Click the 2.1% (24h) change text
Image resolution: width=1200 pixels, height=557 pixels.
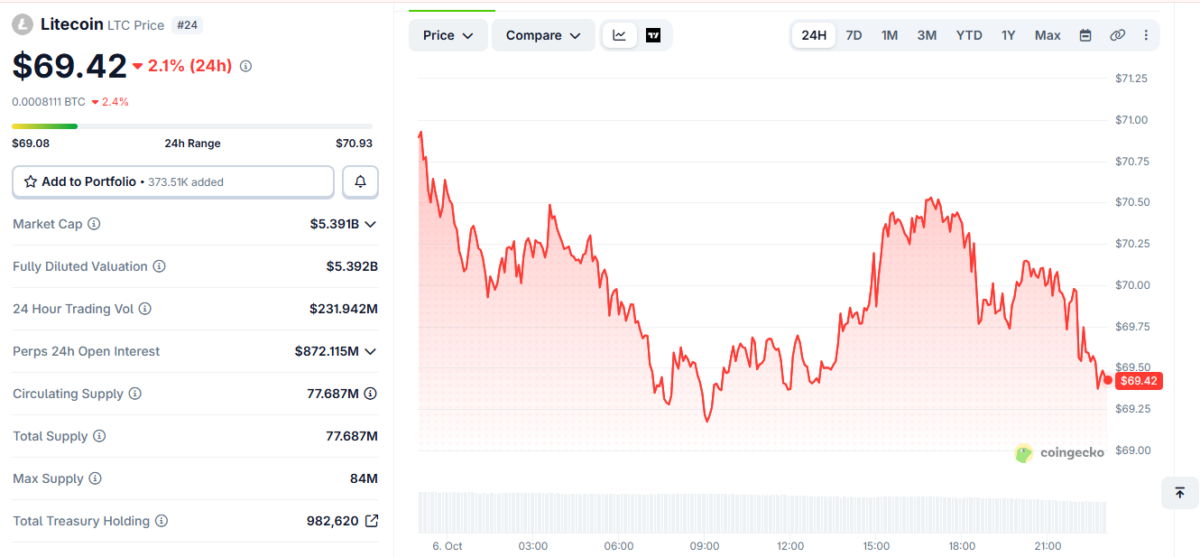coord(190,66)
